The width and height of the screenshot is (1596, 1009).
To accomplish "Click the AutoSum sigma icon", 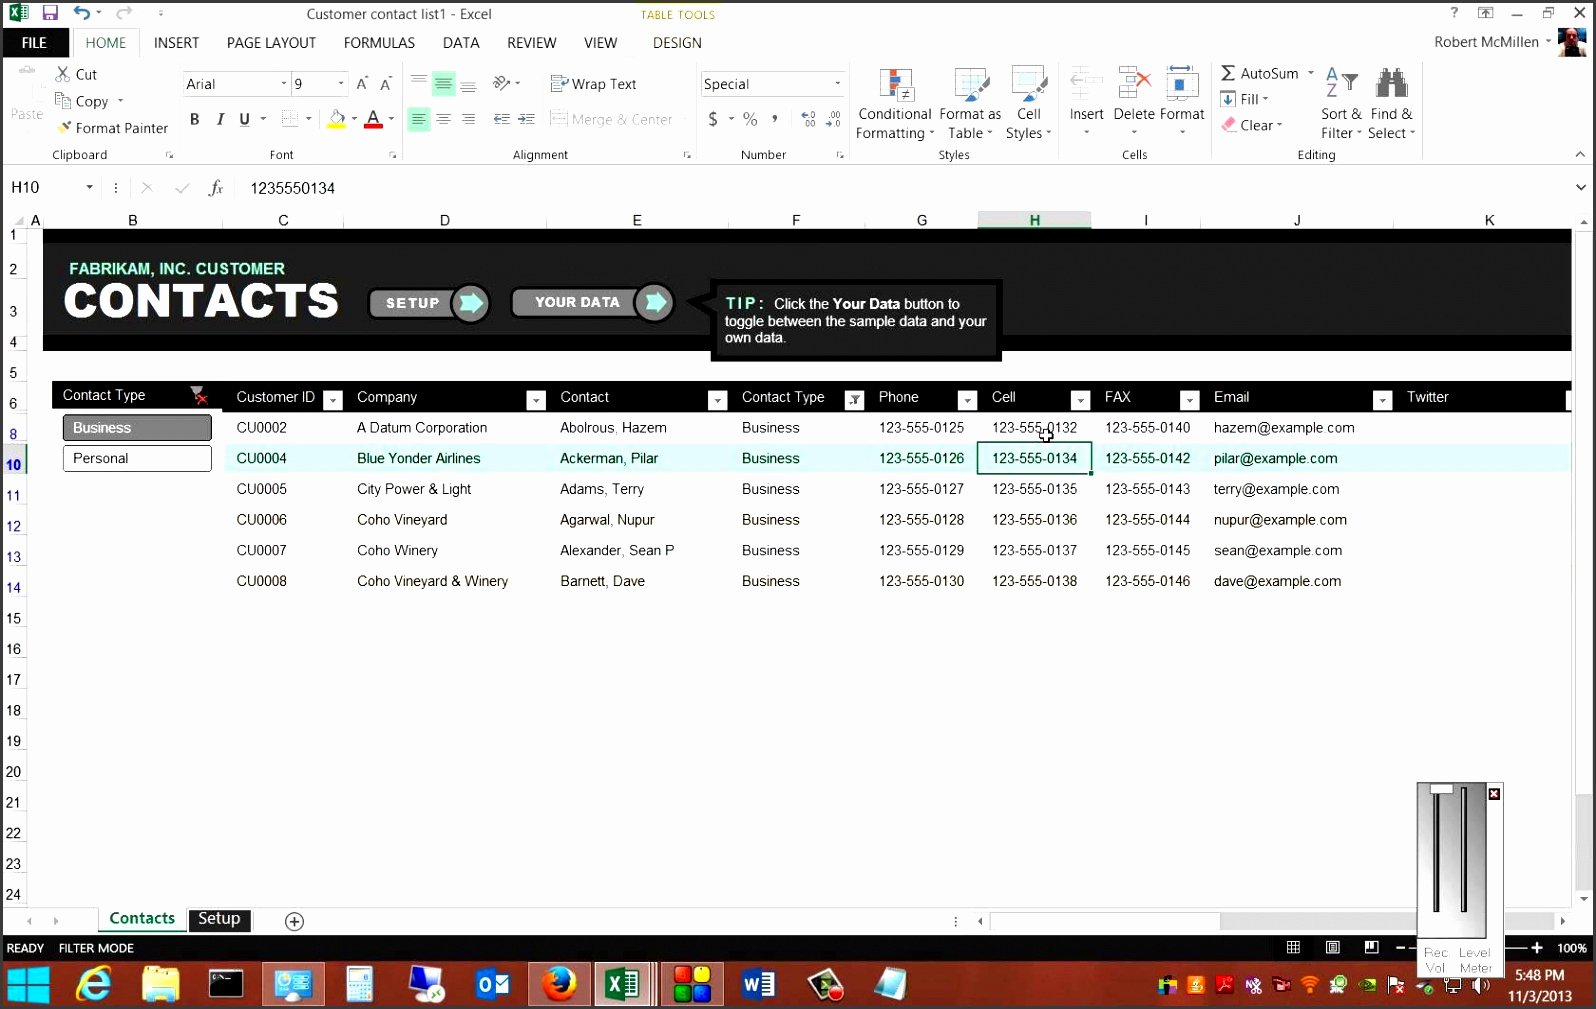I will click(1228, 73).
